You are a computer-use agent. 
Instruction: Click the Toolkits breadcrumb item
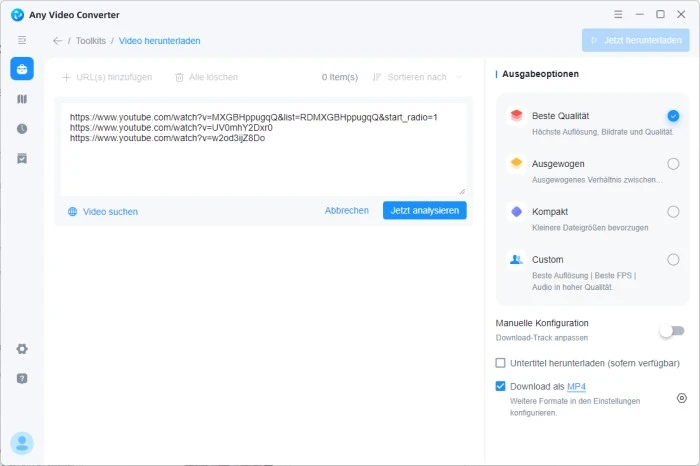[x=91, y=41]
